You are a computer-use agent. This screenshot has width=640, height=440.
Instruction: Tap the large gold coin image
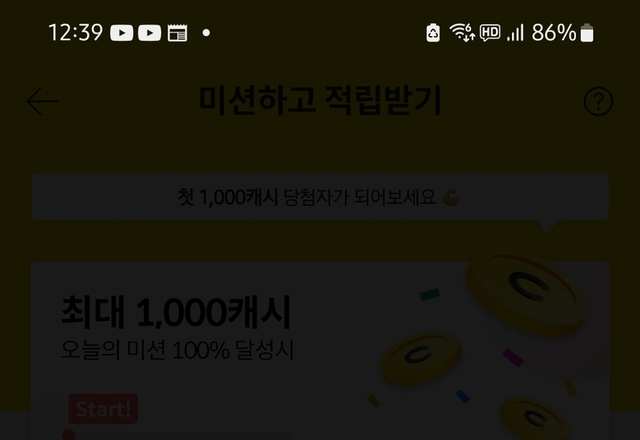point(527,293)
